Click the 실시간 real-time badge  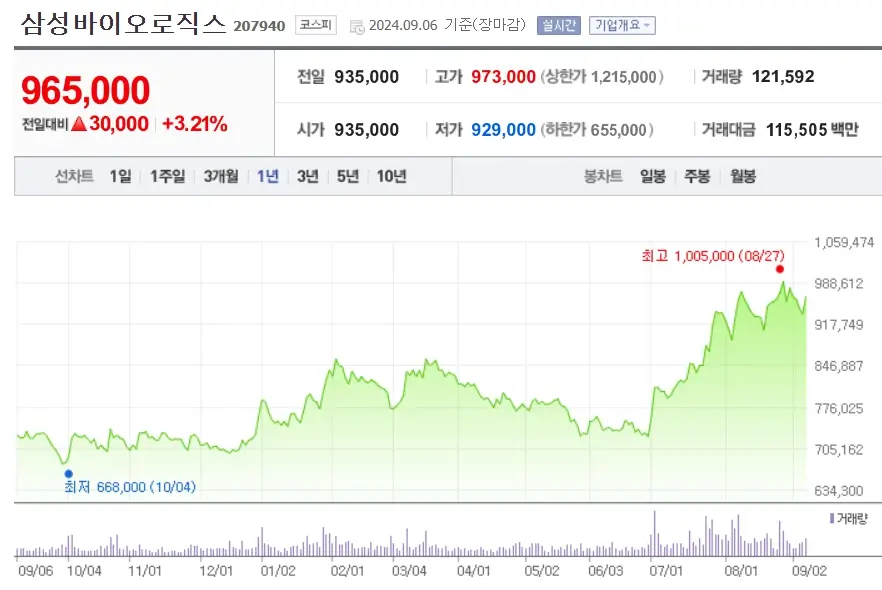pos(558,25)
